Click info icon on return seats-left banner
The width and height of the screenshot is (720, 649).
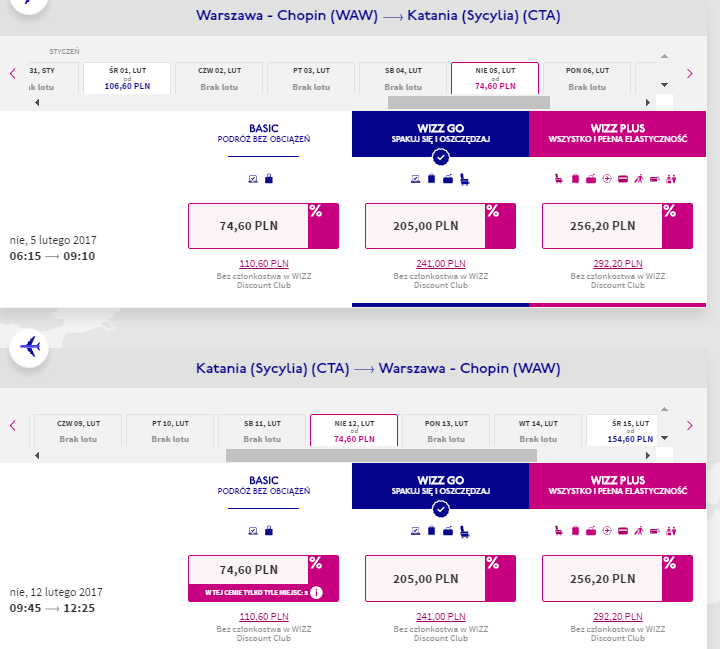pos(316,593)
